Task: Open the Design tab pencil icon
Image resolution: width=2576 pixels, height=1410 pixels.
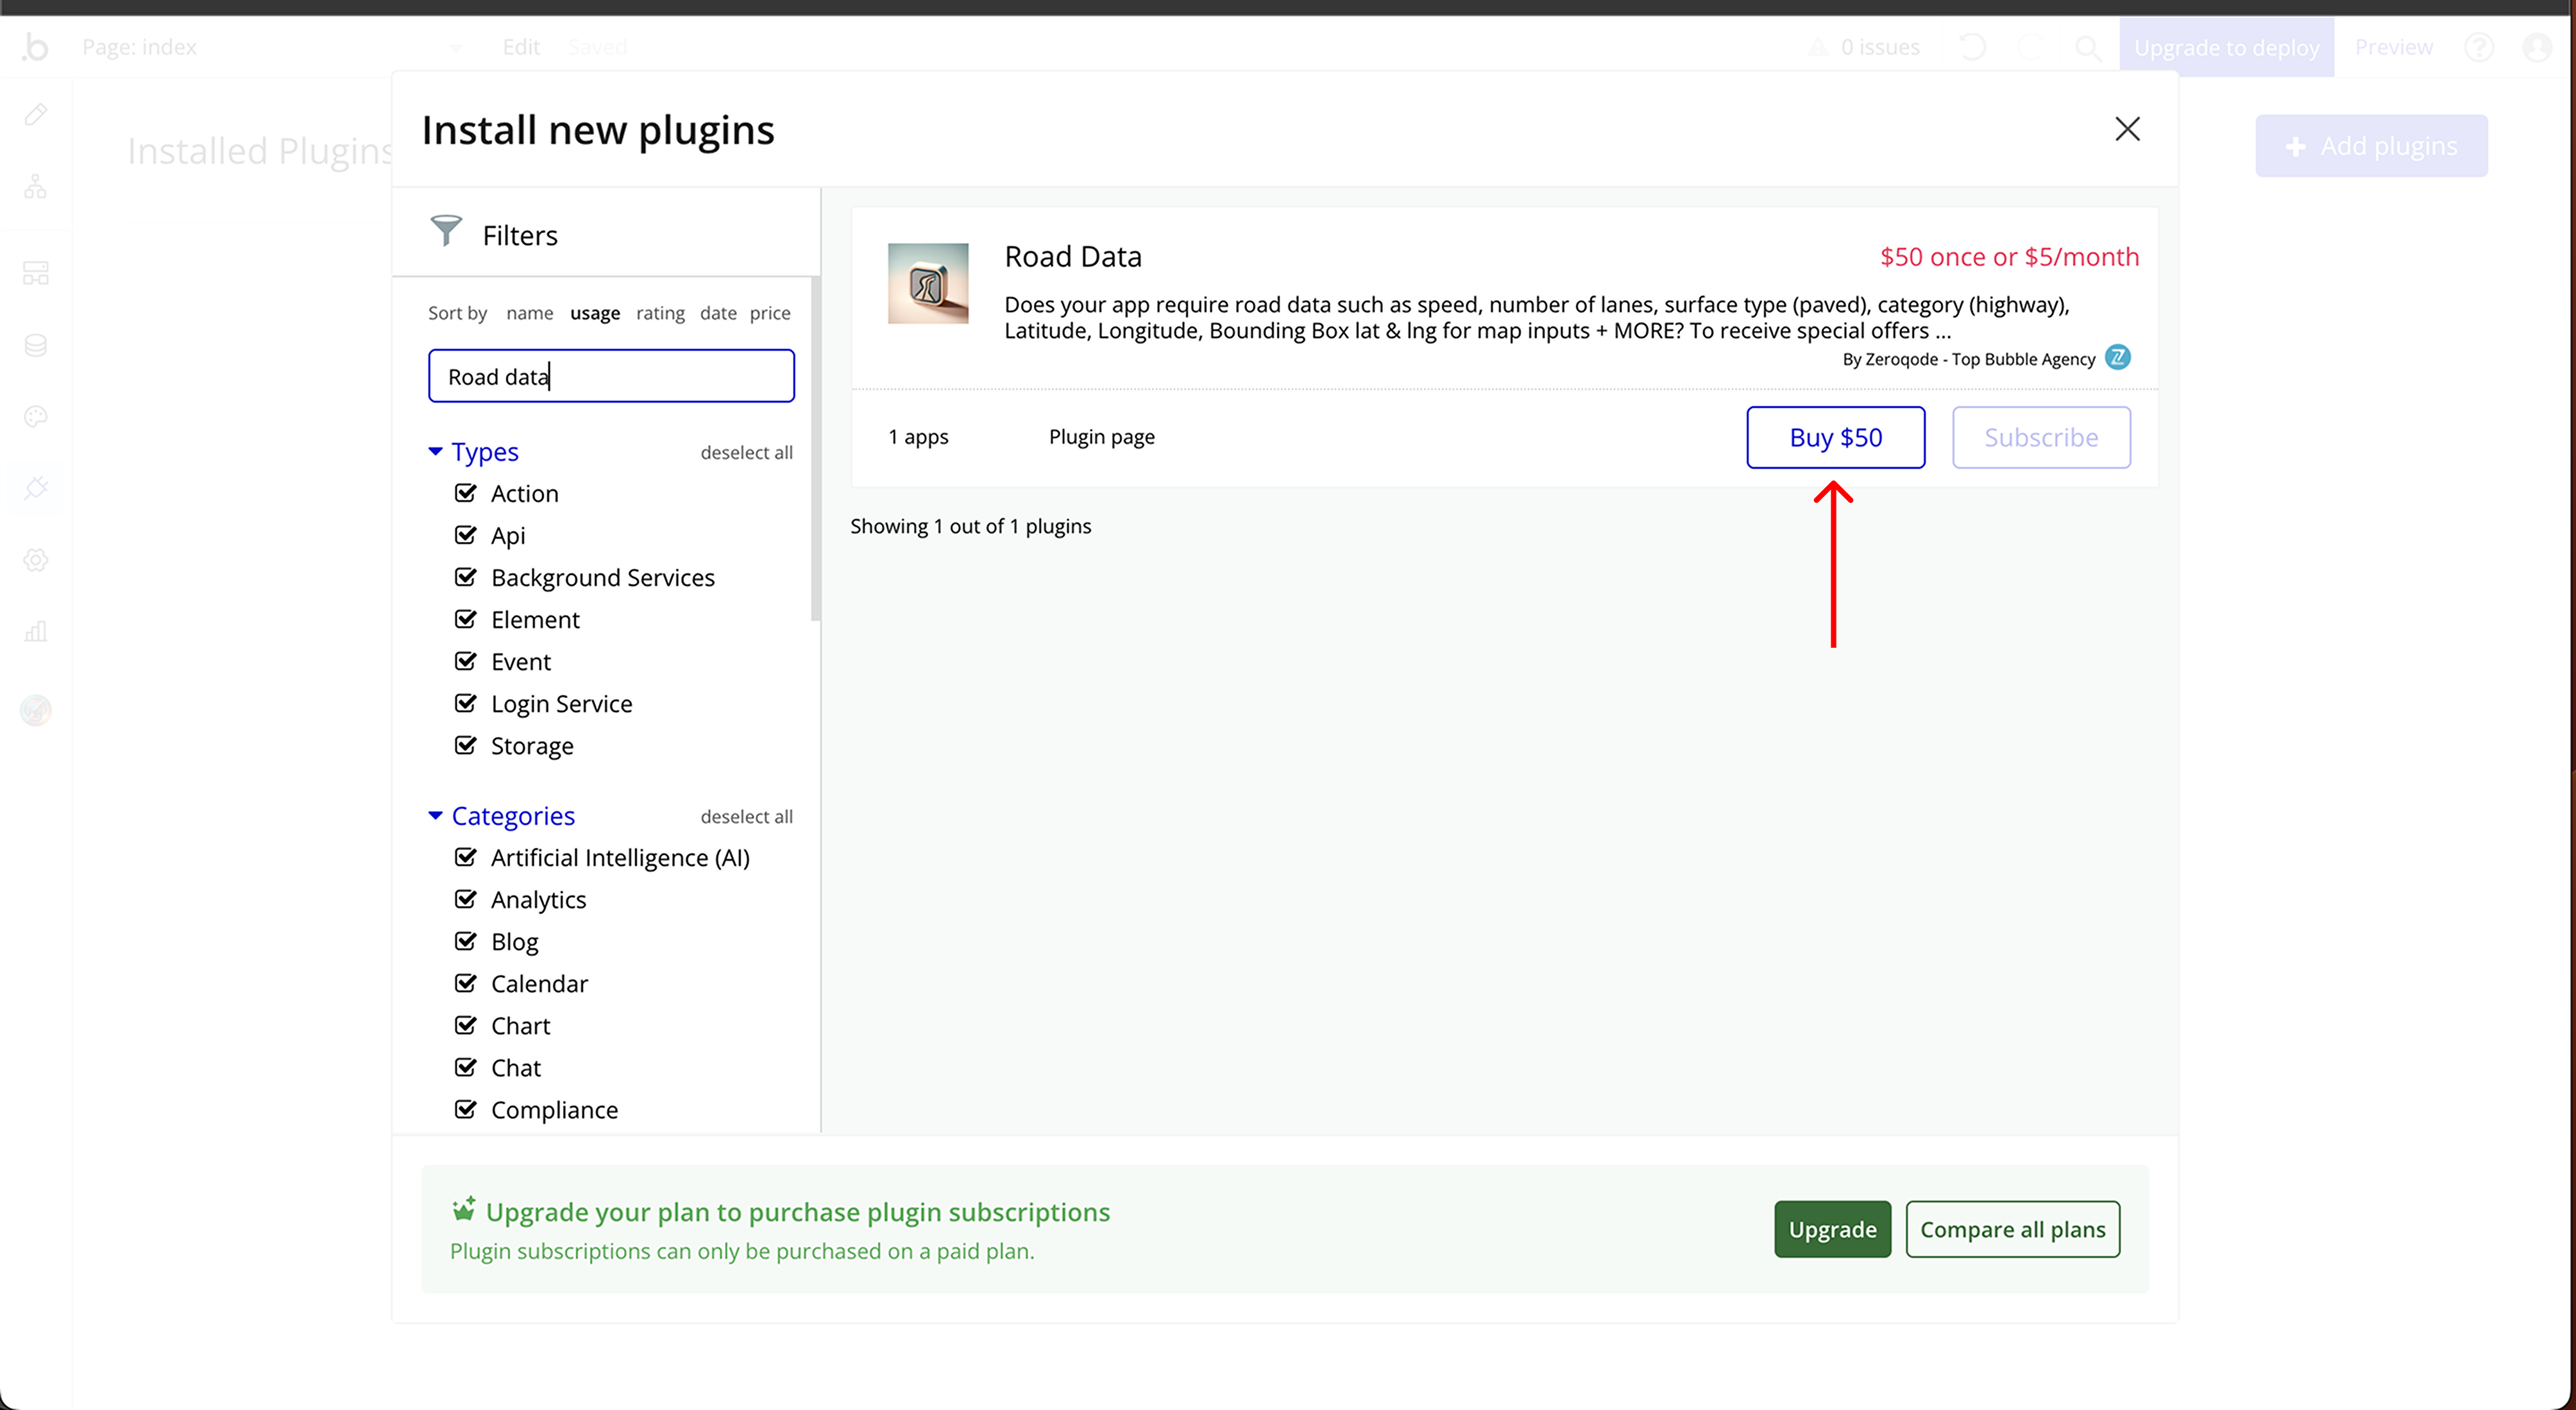Action: click(x=36, y=114)
